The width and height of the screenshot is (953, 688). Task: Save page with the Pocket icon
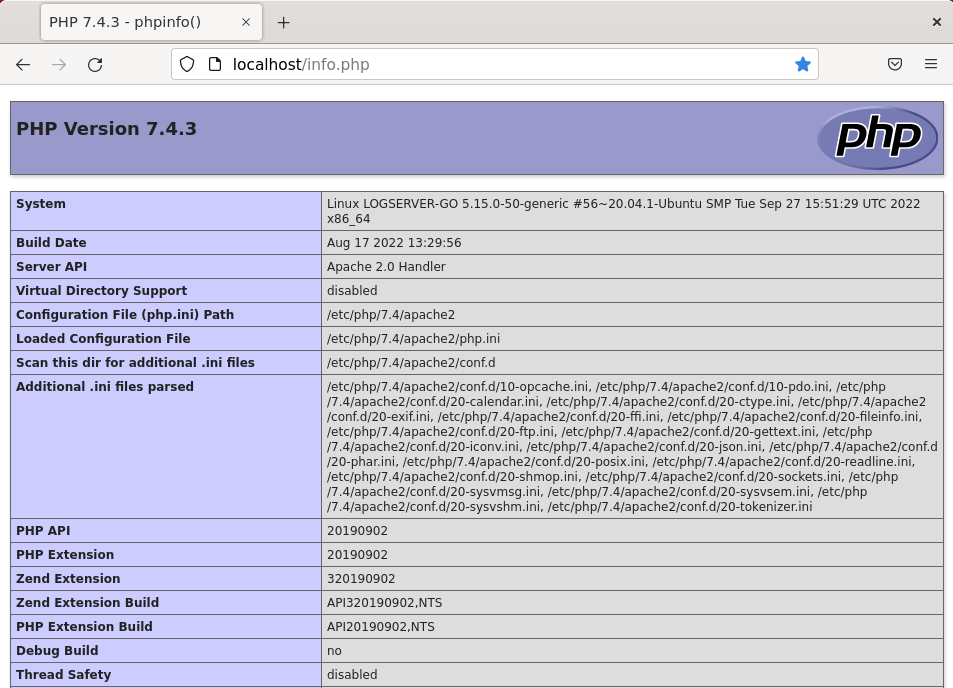(895, 65)
